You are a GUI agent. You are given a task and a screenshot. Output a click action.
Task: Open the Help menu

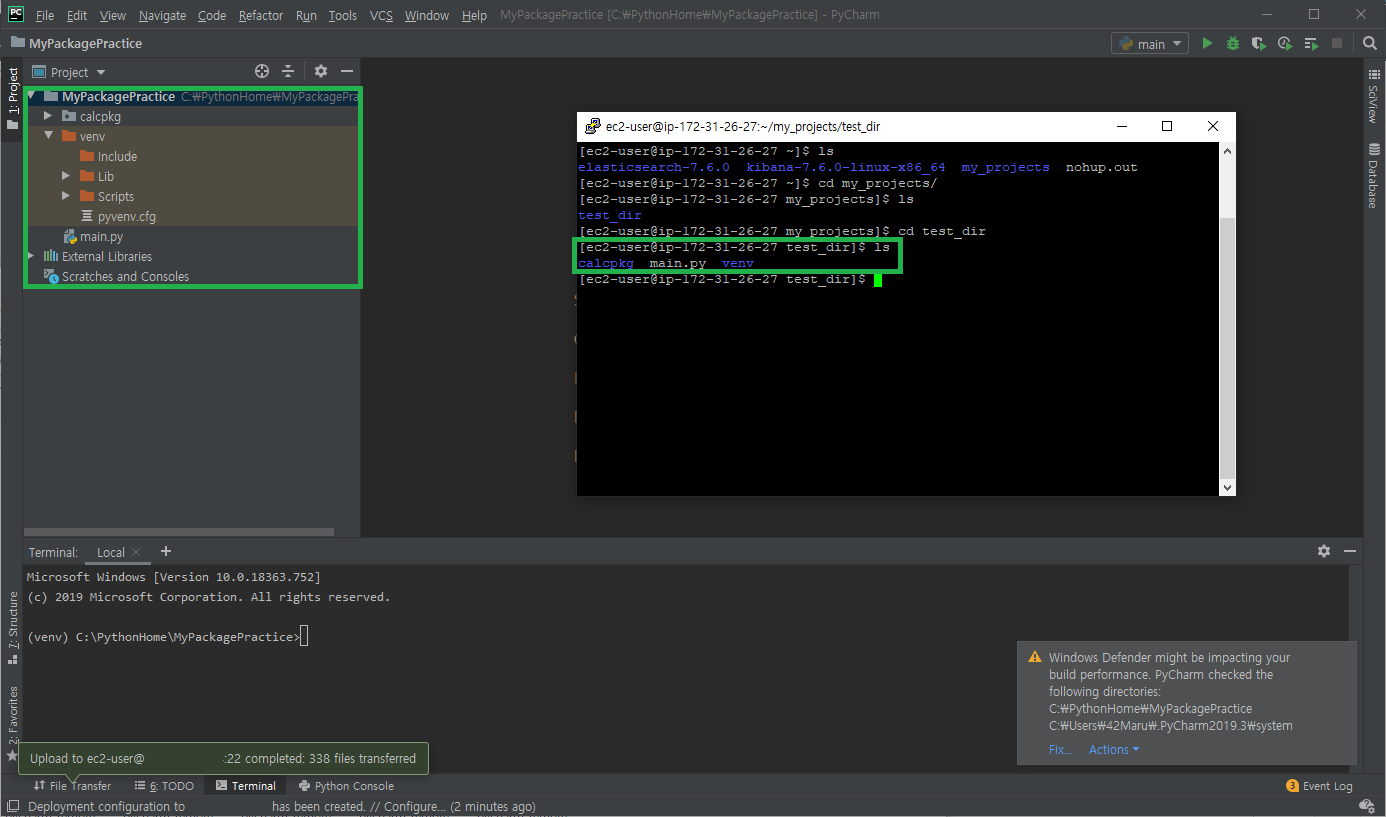474,15
